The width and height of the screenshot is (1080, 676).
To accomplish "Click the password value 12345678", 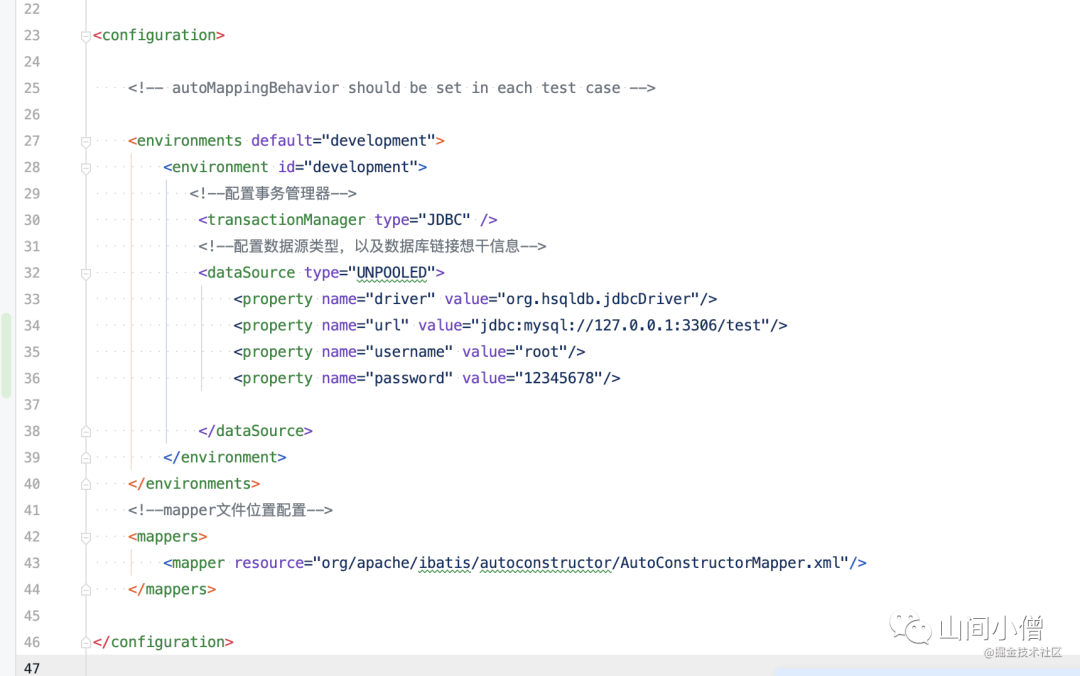I will [x=563, y=378].
